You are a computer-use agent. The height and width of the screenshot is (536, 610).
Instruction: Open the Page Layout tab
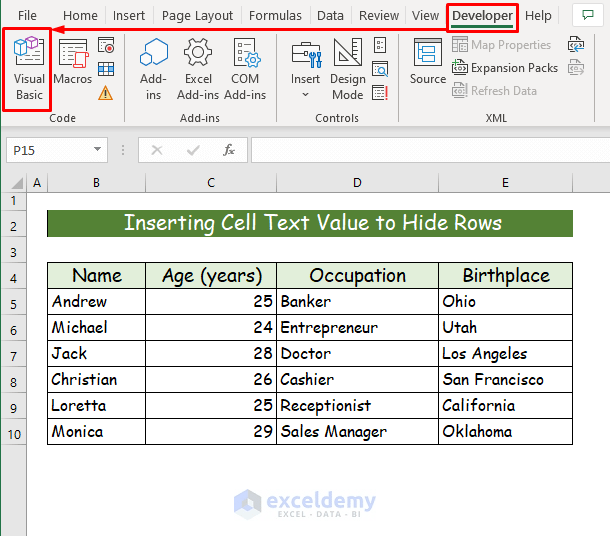point(197,16)
